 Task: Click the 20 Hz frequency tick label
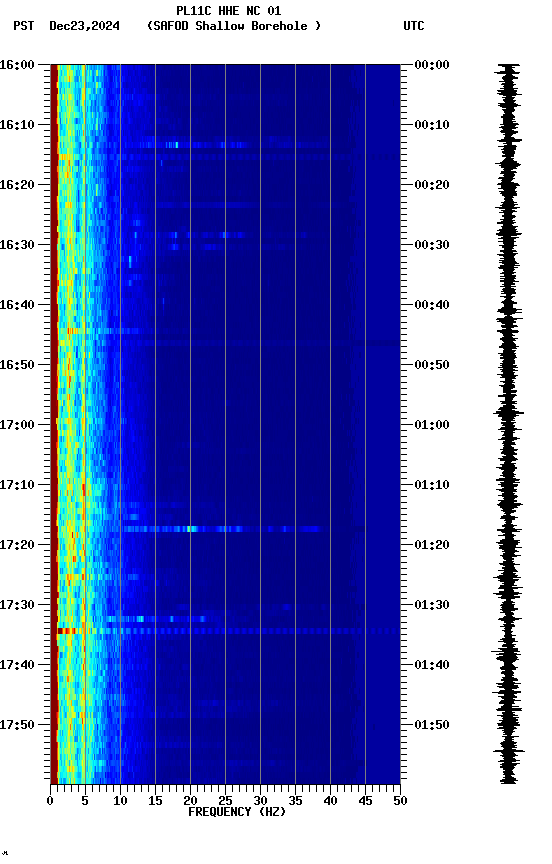(190, 801)
